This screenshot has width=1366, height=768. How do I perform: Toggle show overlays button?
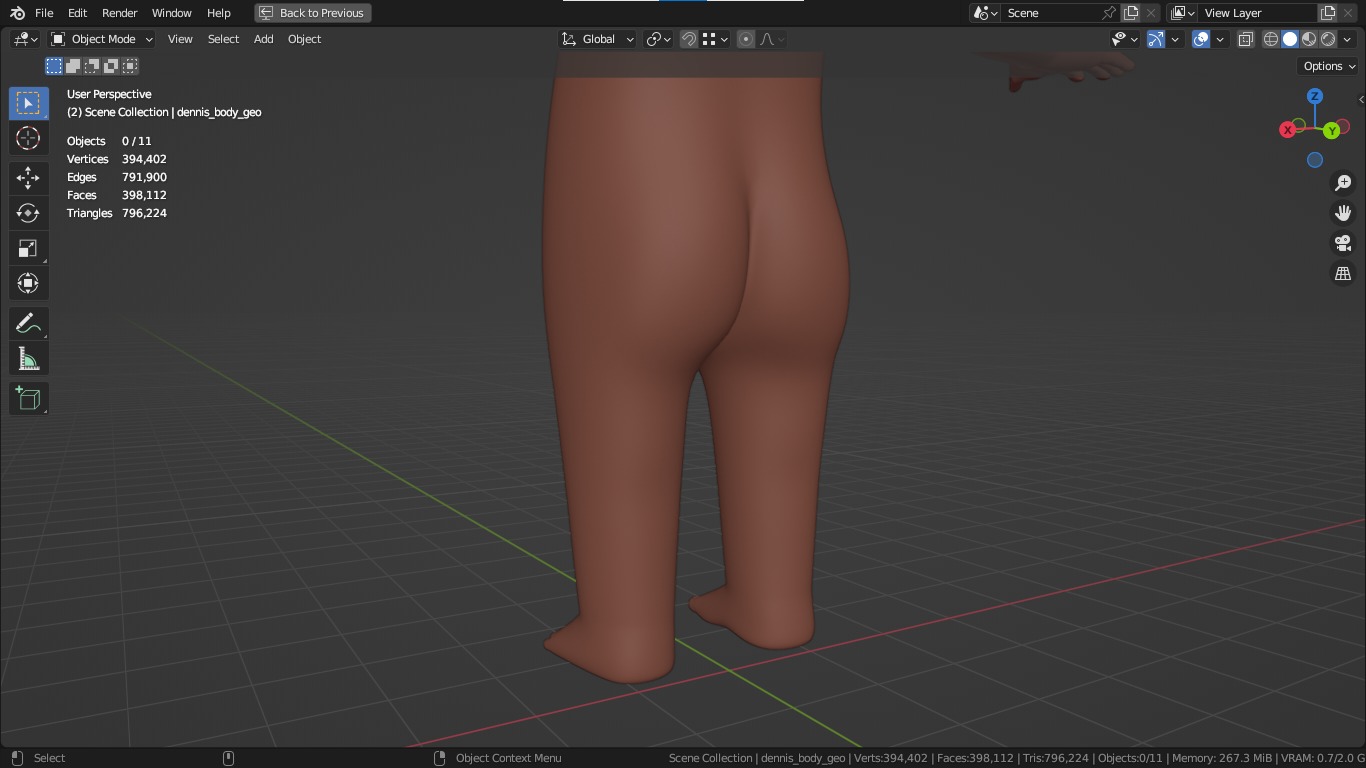[1201, 39]
